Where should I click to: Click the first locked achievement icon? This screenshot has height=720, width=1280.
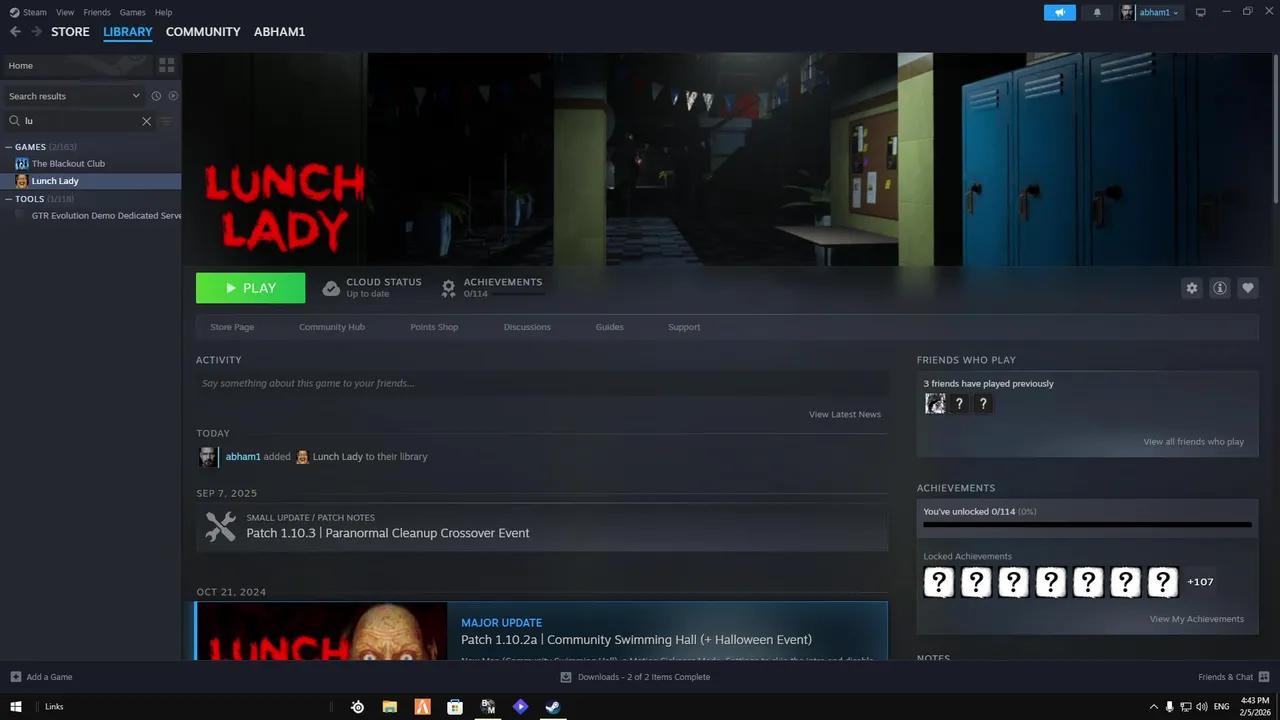coord(939,582)
